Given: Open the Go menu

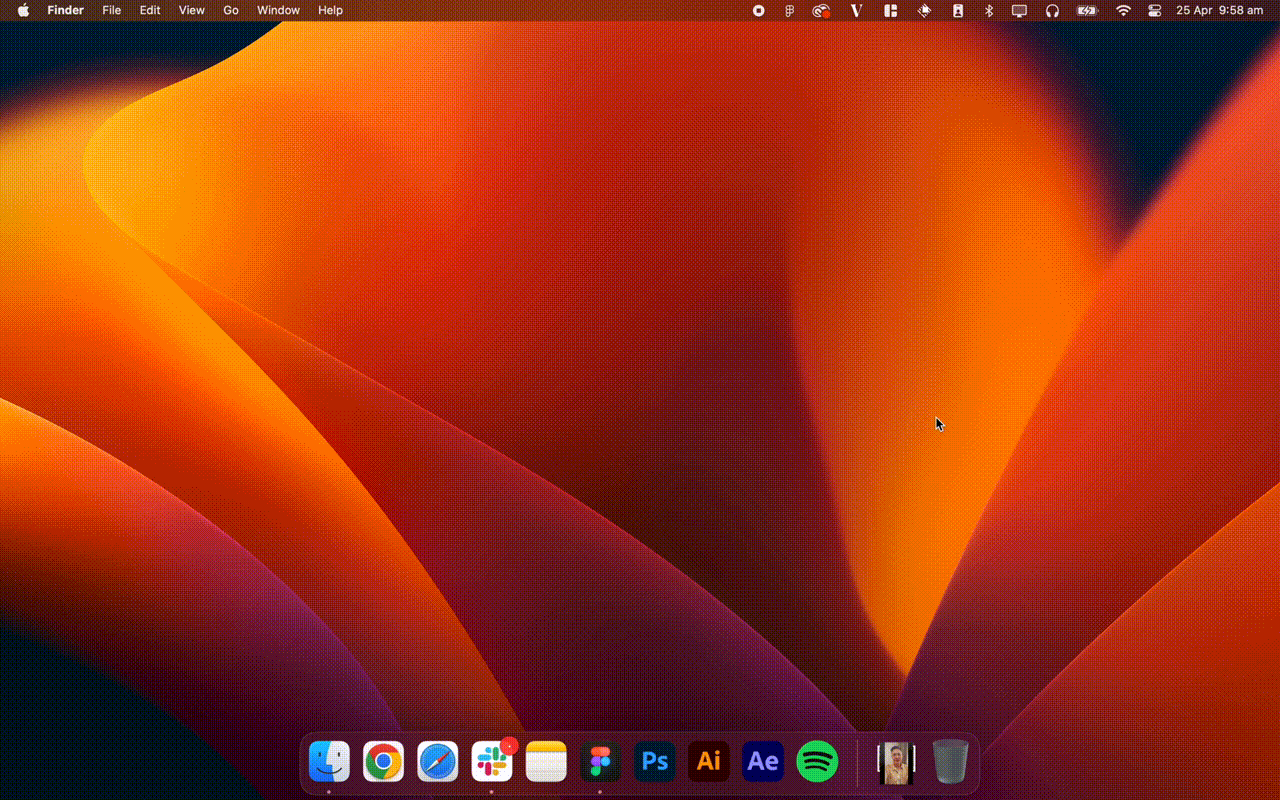Looking at the screenshot, I should click(x=231, y=10).
